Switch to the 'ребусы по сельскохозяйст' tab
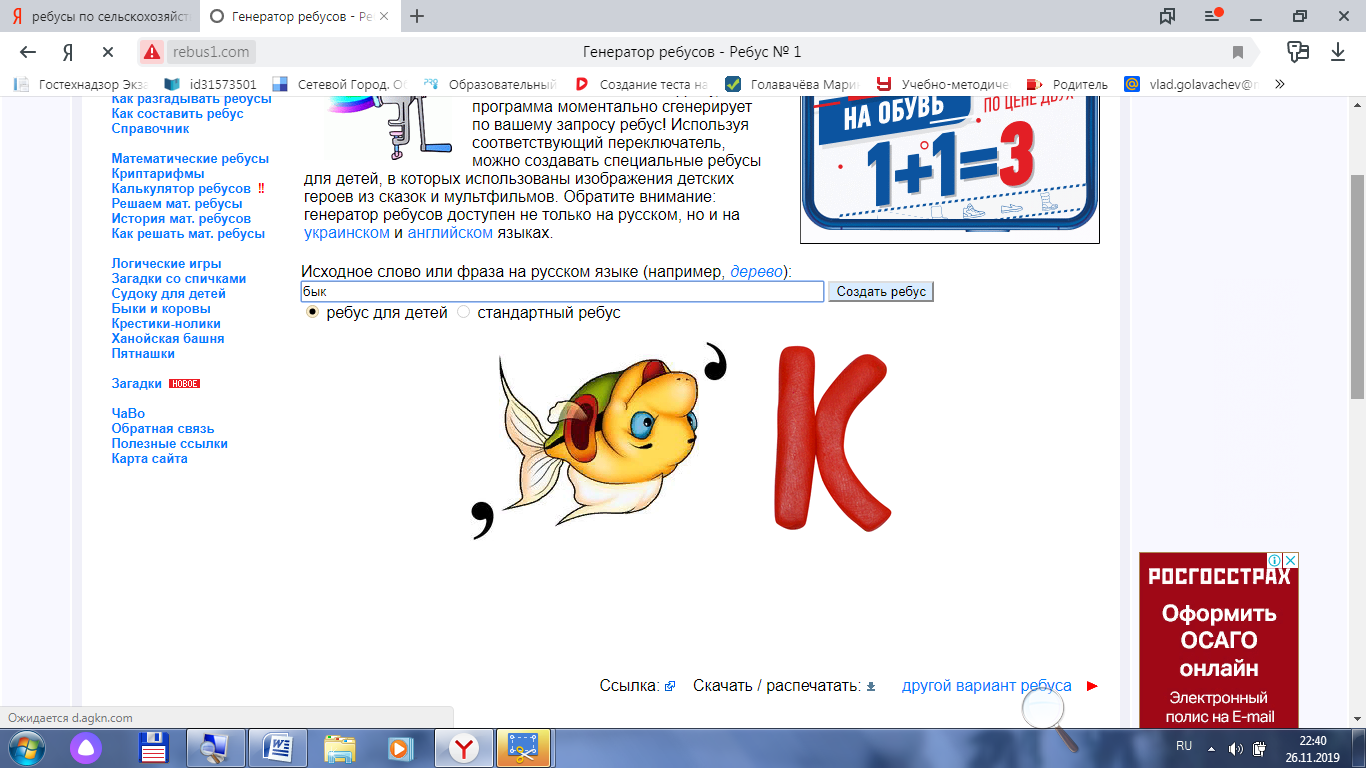This screenshot has width=1366, height=768. 100,16
